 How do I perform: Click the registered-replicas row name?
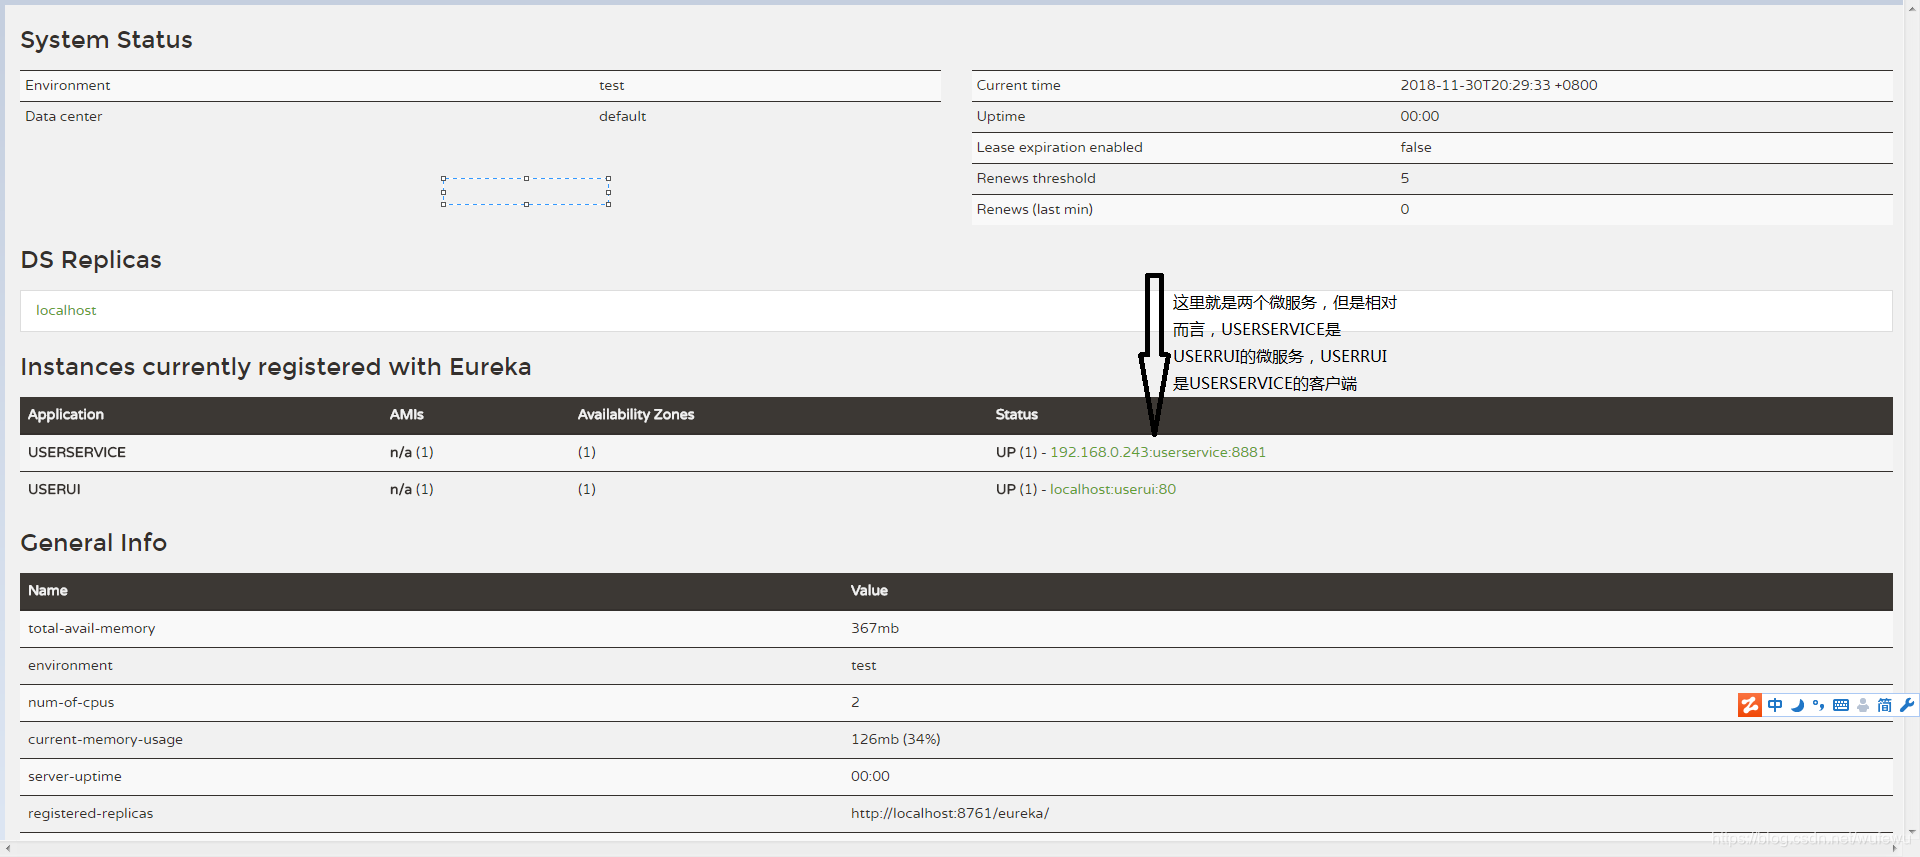tap(91, 813)
